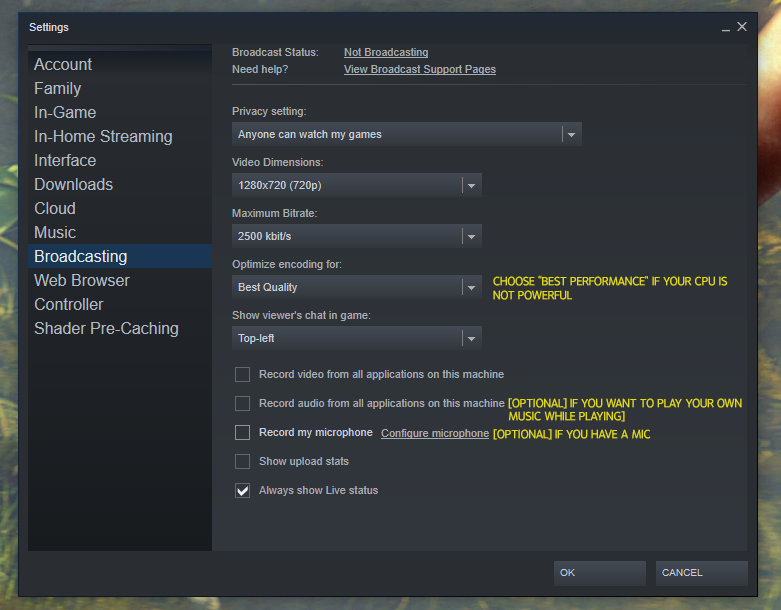Click Best Quality dropdown arrow
Image resolution: width=781 pixels, height=610 pixels.
coord(471,287)
